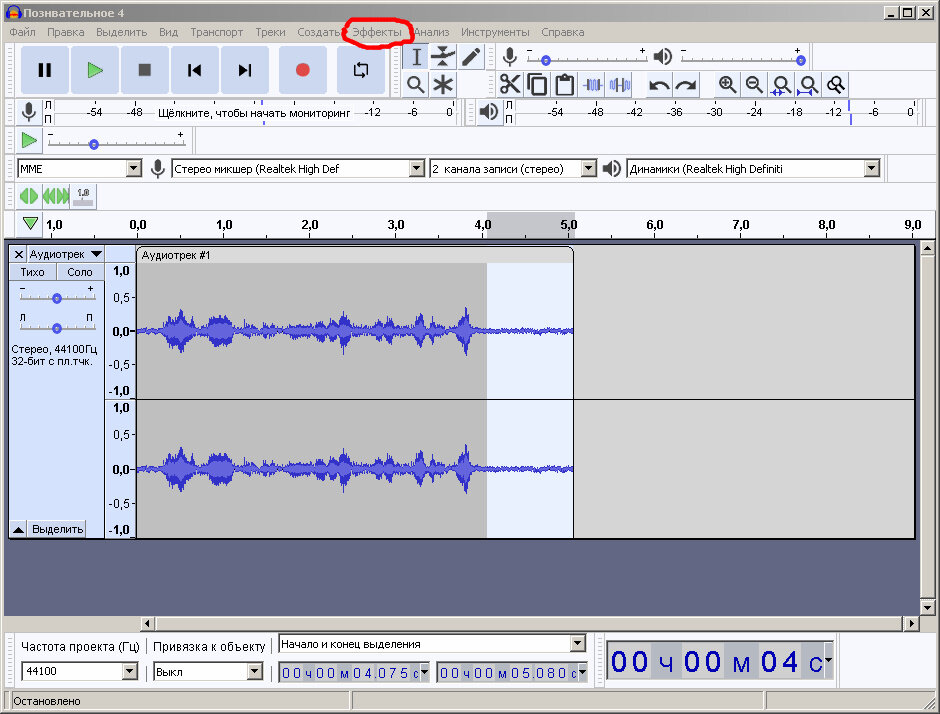Click the track pan slider knob
This screenshot has width=940, height=714.
pos(56,328)
